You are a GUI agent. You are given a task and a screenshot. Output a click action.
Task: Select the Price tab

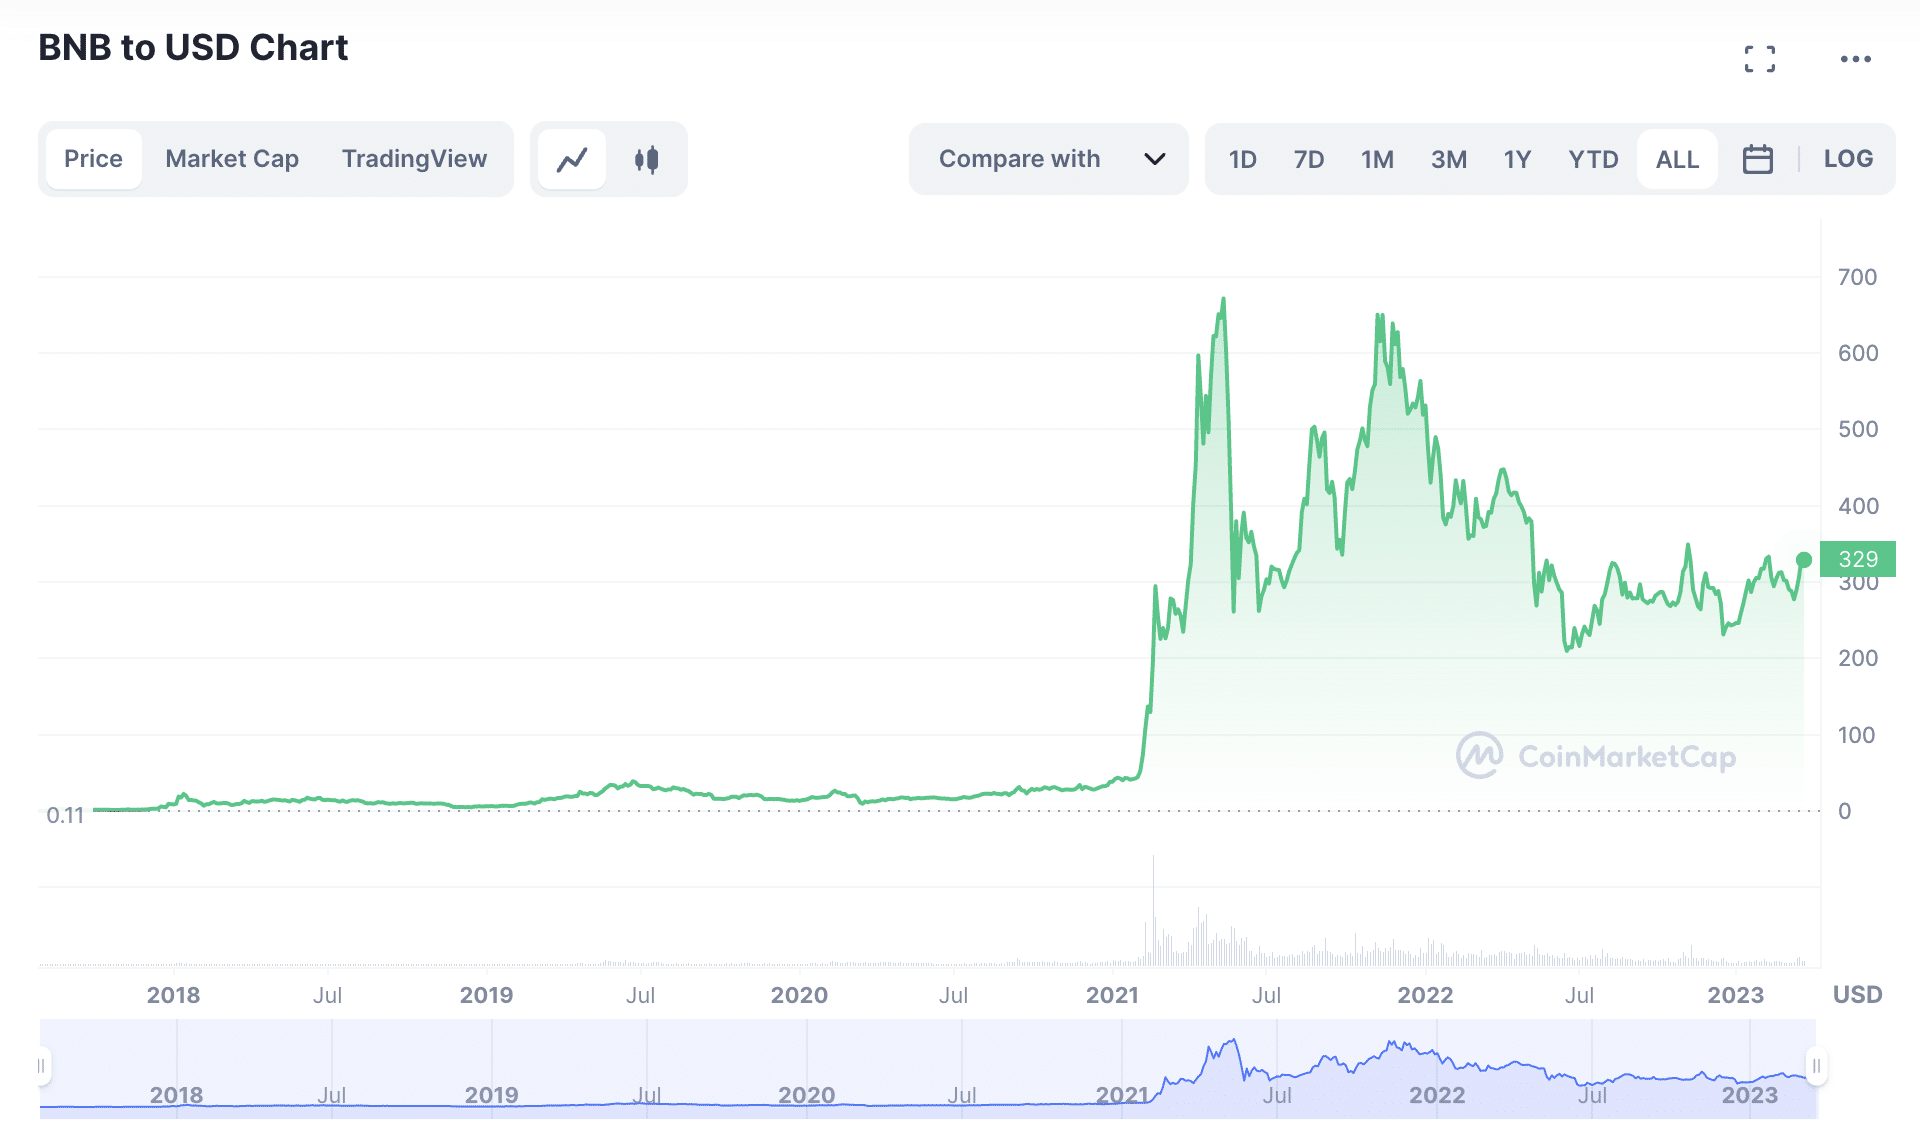(93, 159)
